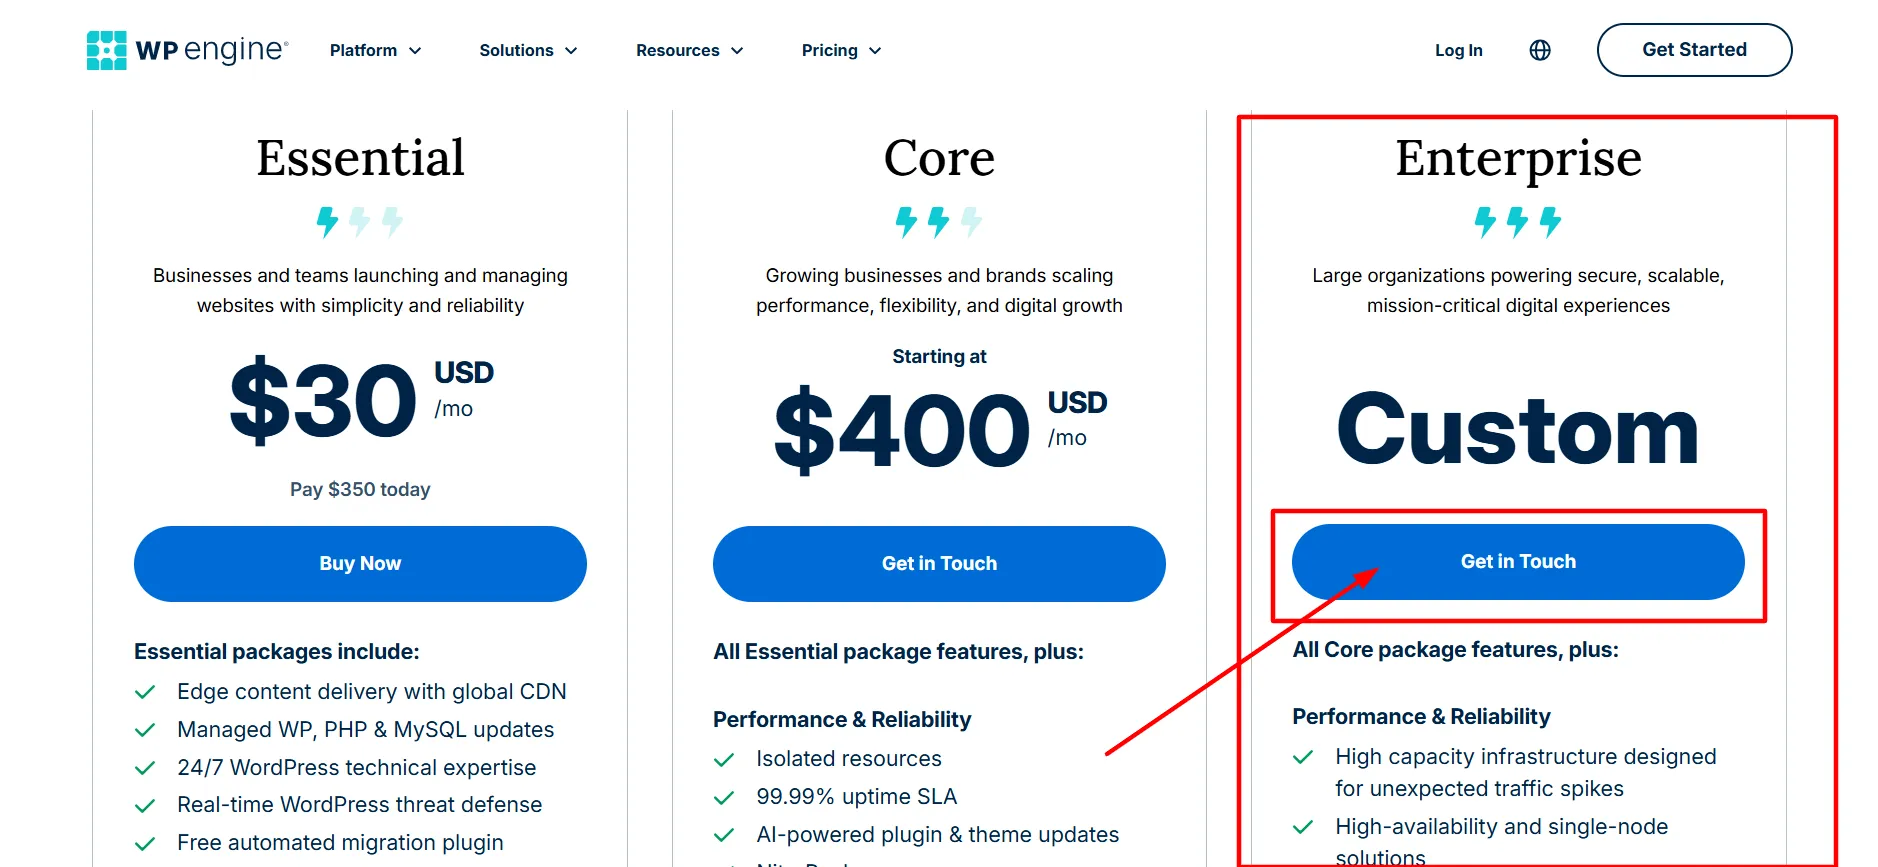Open the Pricing menu
Viewport: 1878px width, 867px height.
pyautogui.click(x=841, y=50)
